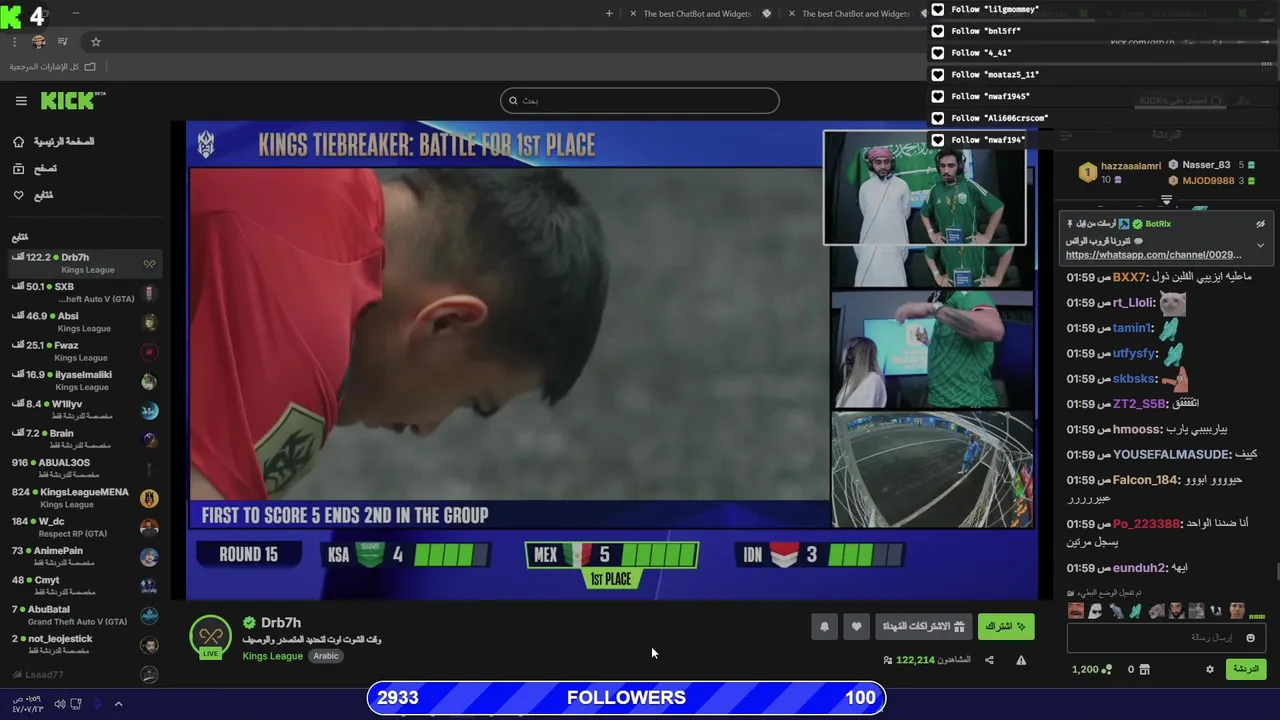Click the Kings League category link
This screenshot has height=720, width=1280.
(272, 656)
